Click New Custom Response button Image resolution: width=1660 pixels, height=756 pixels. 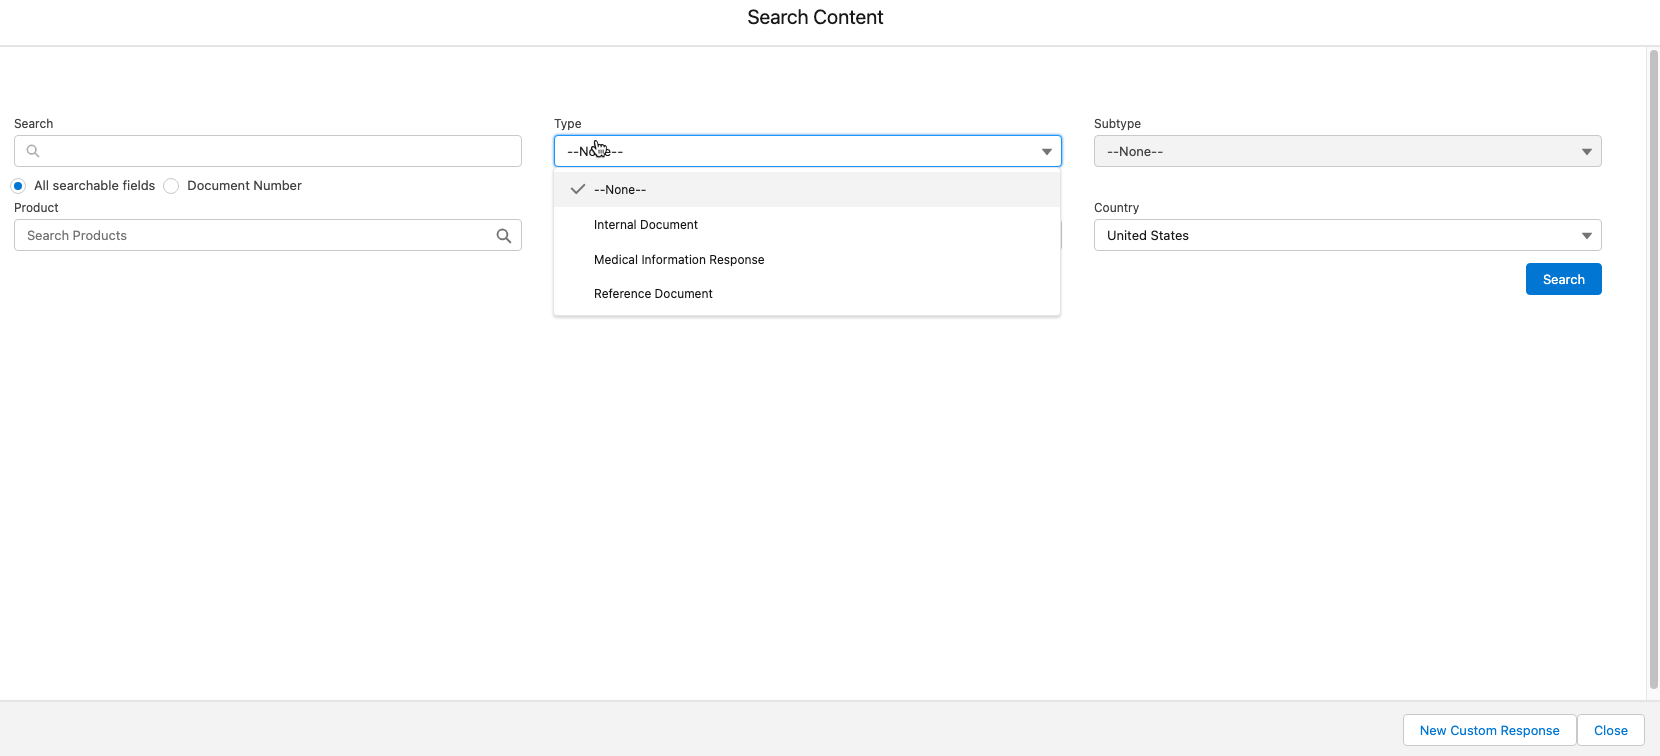tap(1489, 730)
